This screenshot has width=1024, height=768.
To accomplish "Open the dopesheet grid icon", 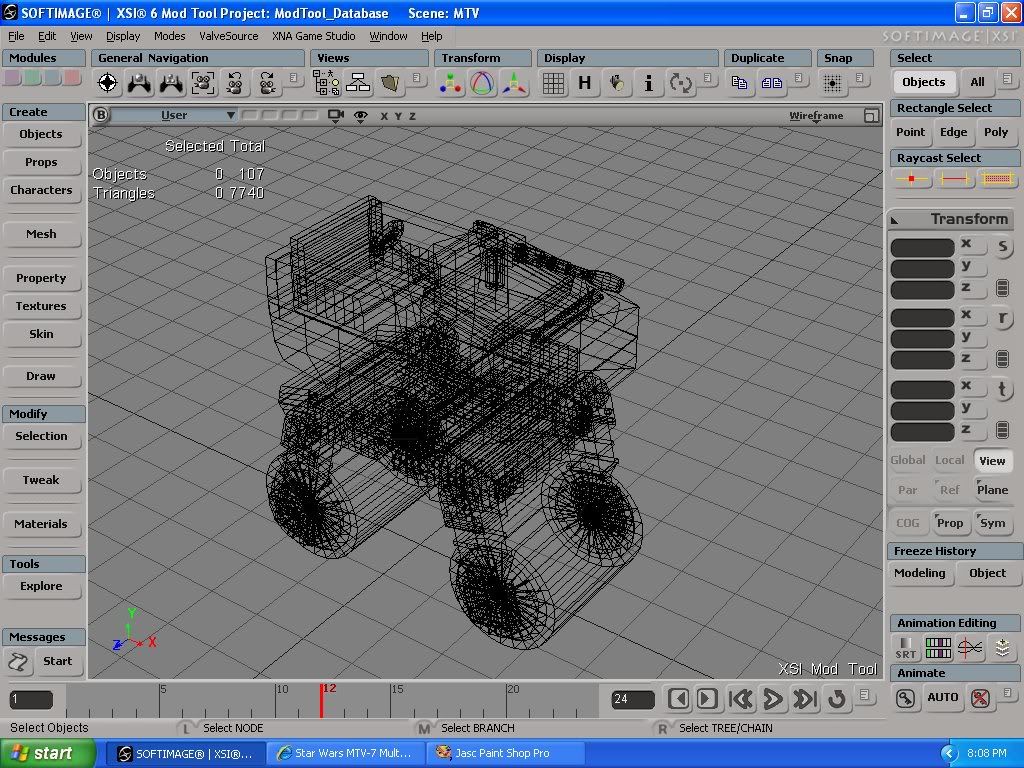I will pos(938,648).
